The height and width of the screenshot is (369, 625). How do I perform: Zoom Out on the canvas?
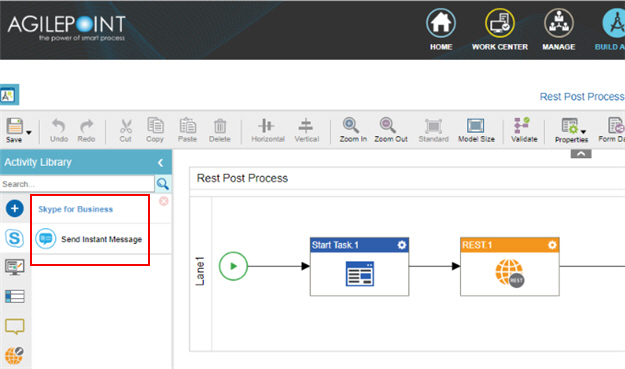[x=391, y=130]
